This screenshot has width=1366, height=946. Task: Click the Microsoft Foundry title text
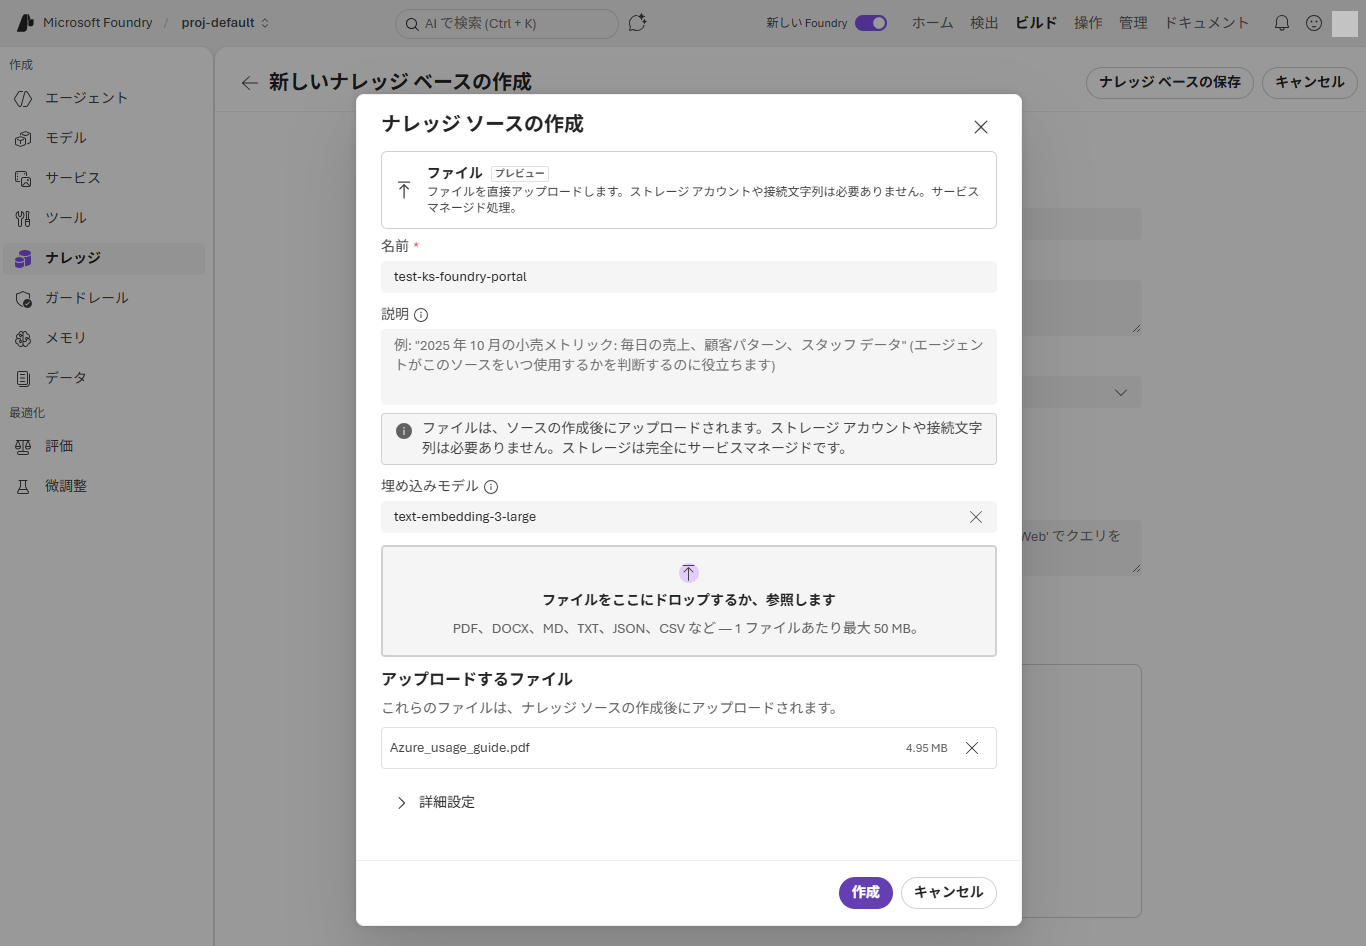click(x=98, y=23)
